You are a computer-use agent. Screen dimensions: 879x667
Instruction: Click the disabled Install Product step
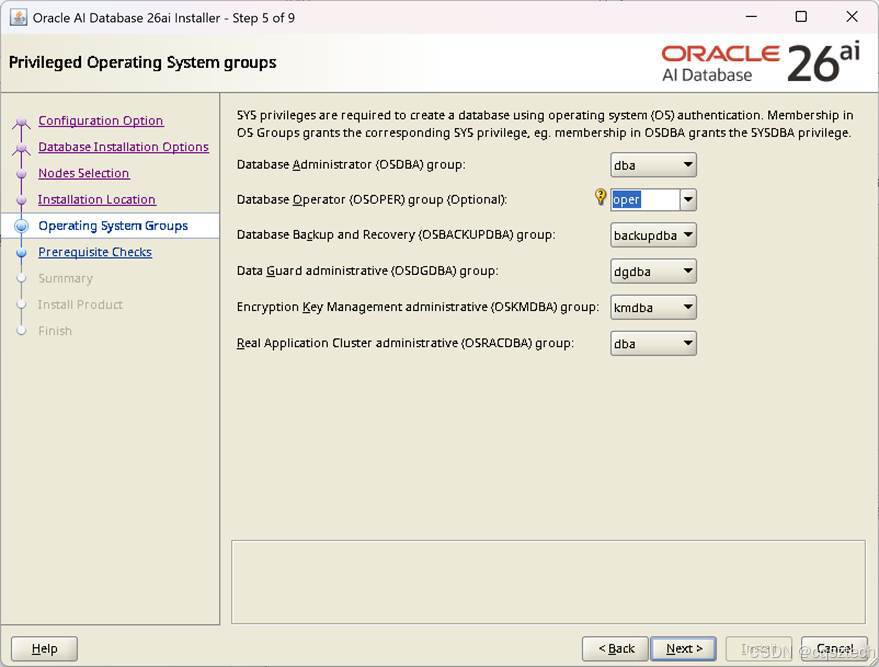(80, 304)
